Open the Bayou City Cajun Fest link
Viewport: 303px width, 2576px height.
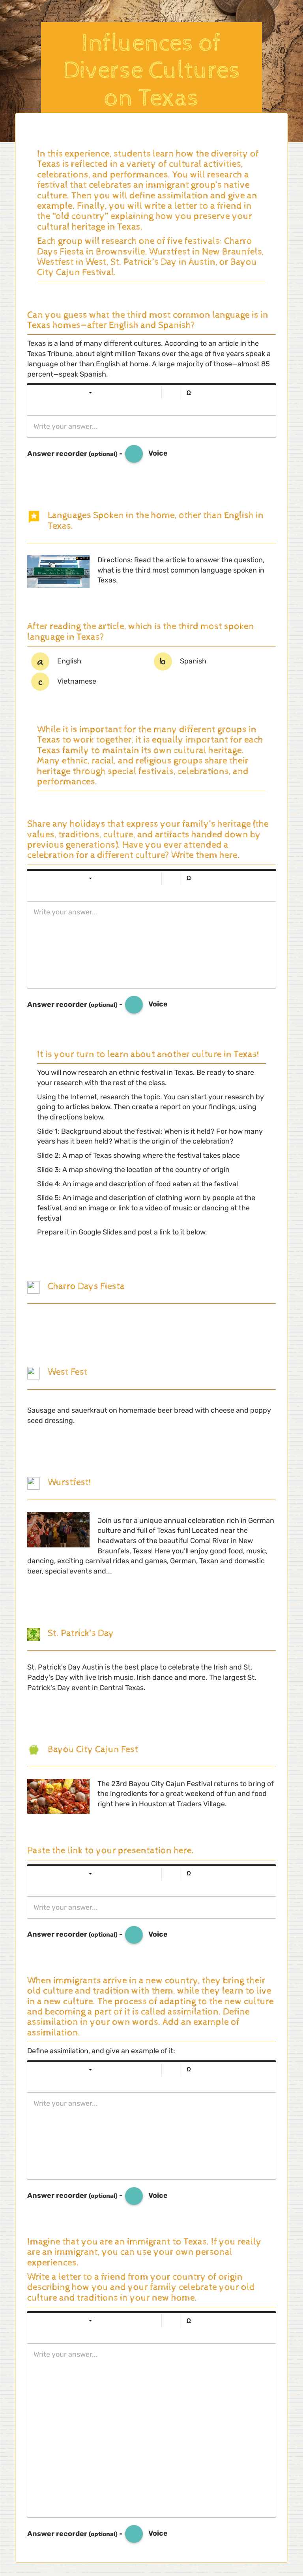(92, 1749)
